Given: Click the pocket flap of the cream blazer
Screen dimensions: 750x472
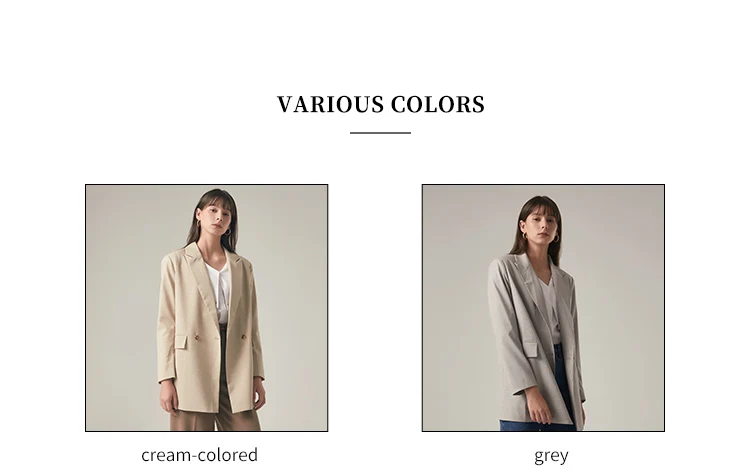Looking at the screenshot, I should click(x=181, y=342).
